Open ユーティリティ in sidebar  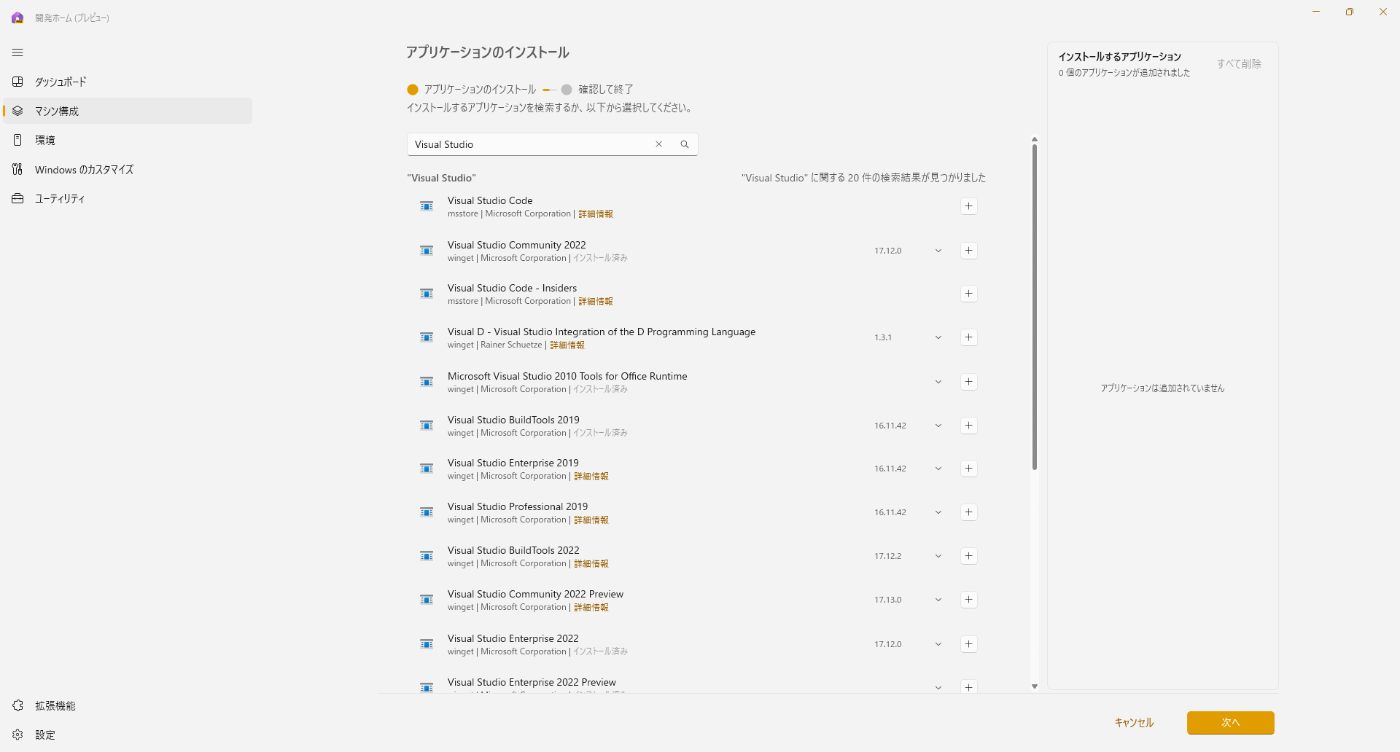(x=127, y=198)
